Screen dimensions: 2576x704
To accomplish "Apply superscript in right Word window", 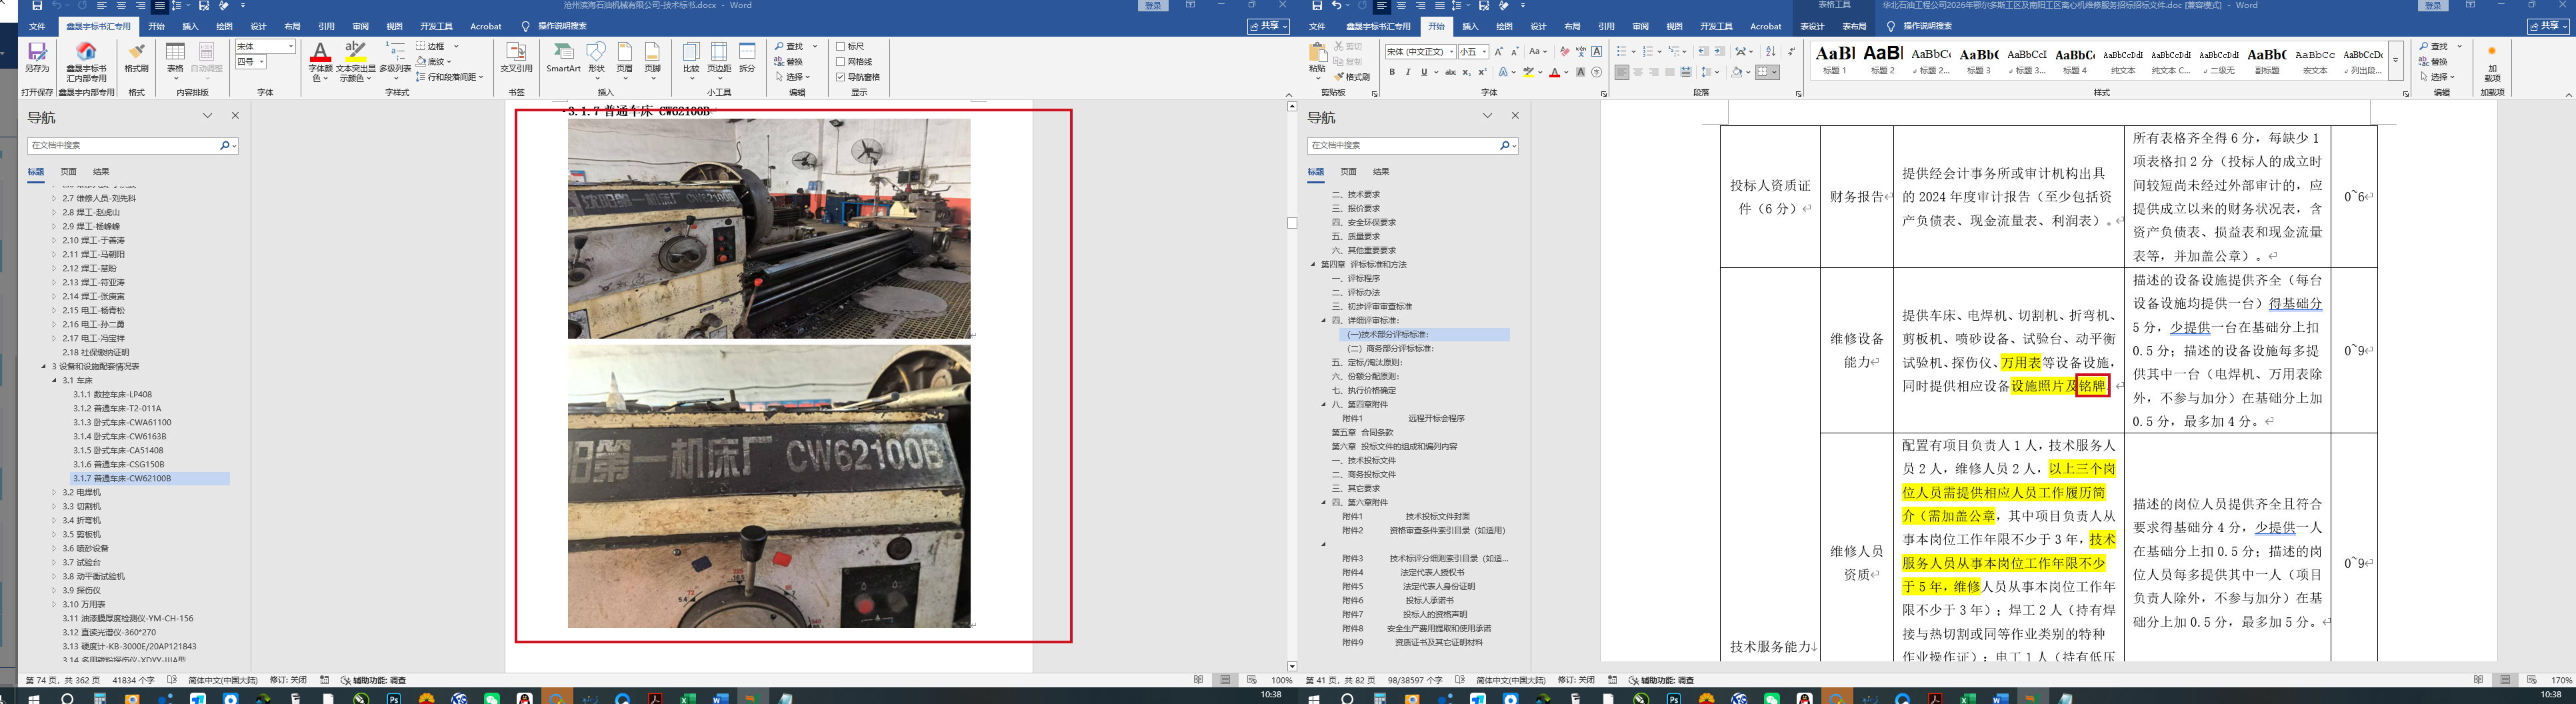I will click(x=1481, y=72).
